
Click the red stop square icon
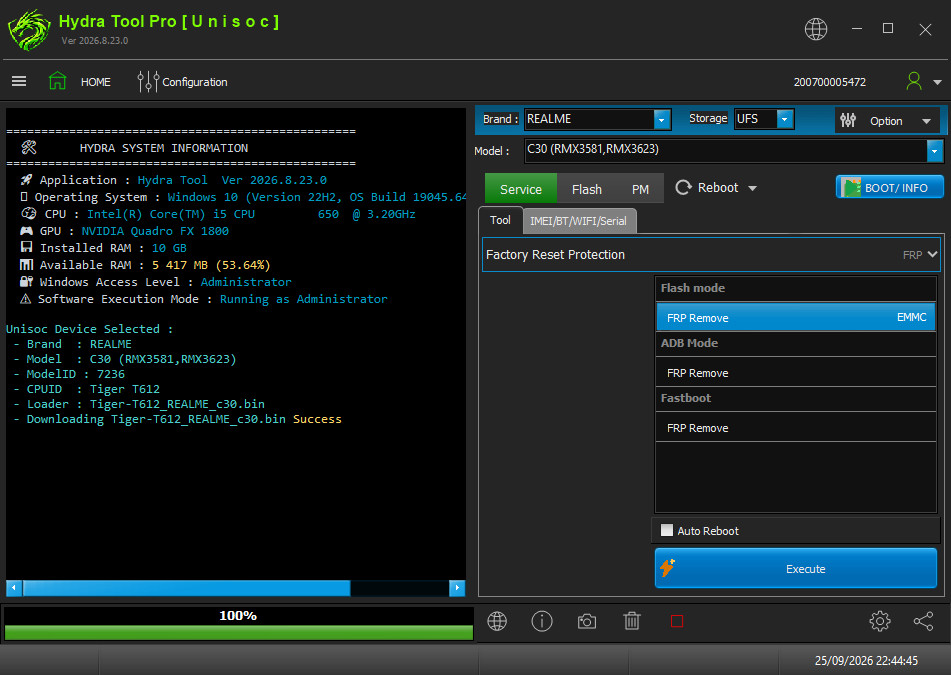point(677,621)
